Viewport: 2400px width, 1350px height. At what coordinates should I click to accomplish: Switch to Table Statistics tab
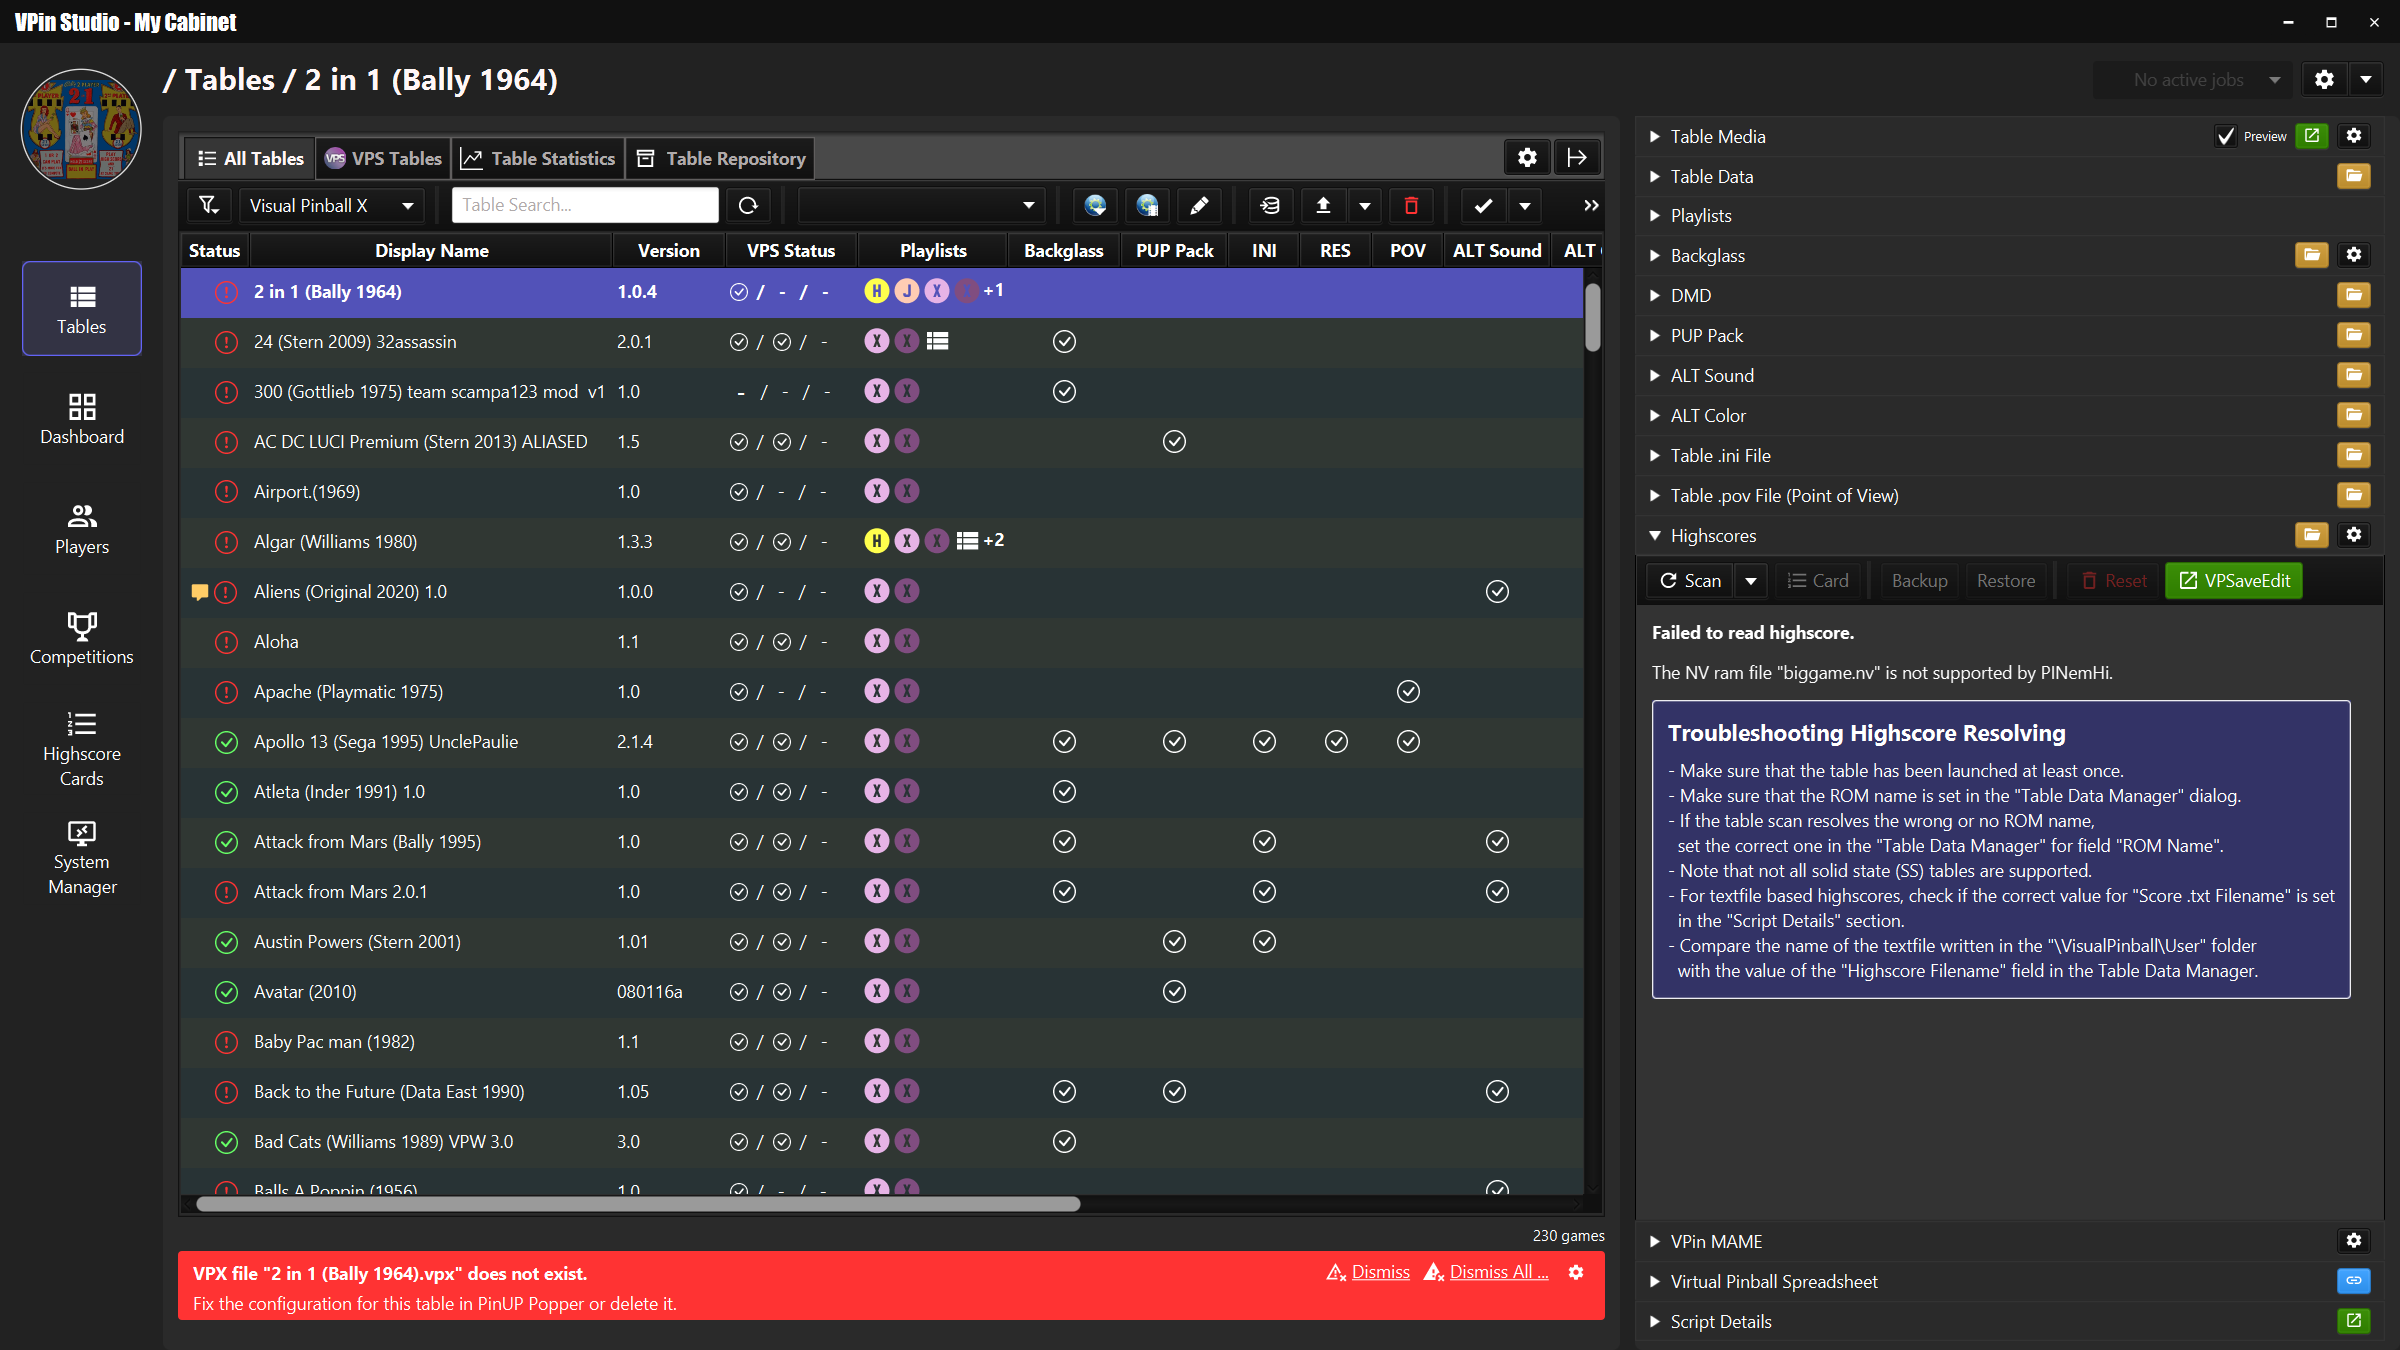pyautogui.click(x=538, y=158)
